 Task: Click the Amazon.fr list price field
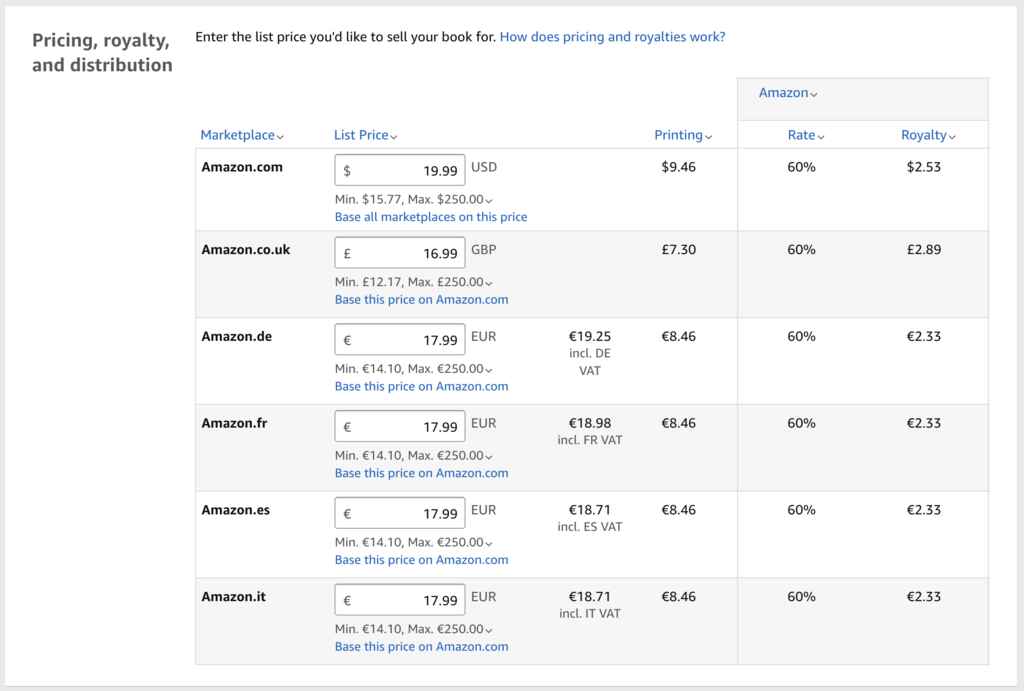pyautogui.click(x=400, y=426)
